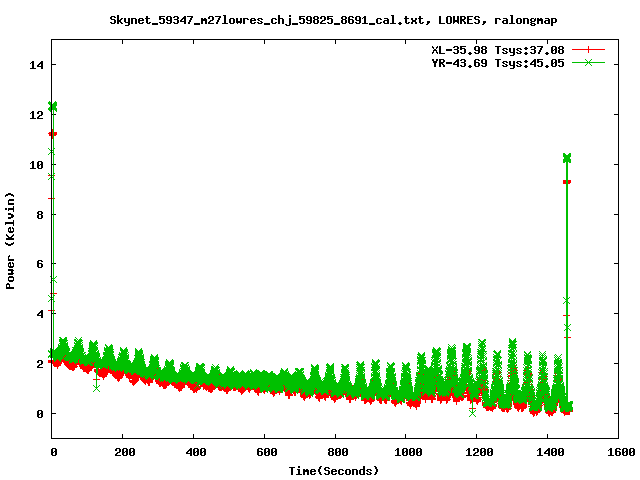Click the red line sample beside XL legend

pyautogui.click(x=588, y=50)
